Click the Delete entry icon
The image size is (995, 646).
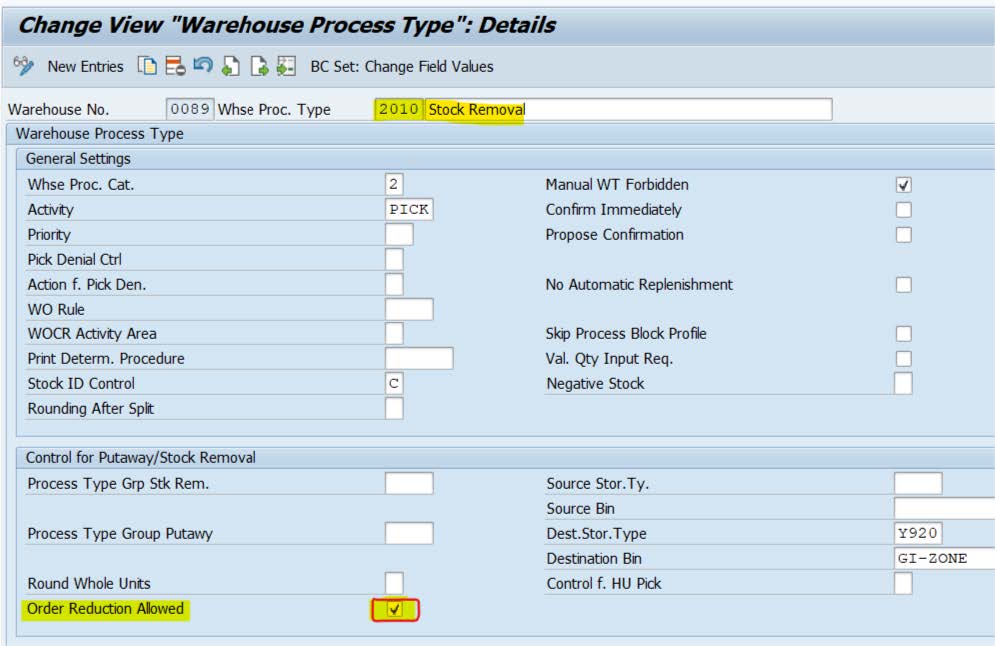pos(176,66)
